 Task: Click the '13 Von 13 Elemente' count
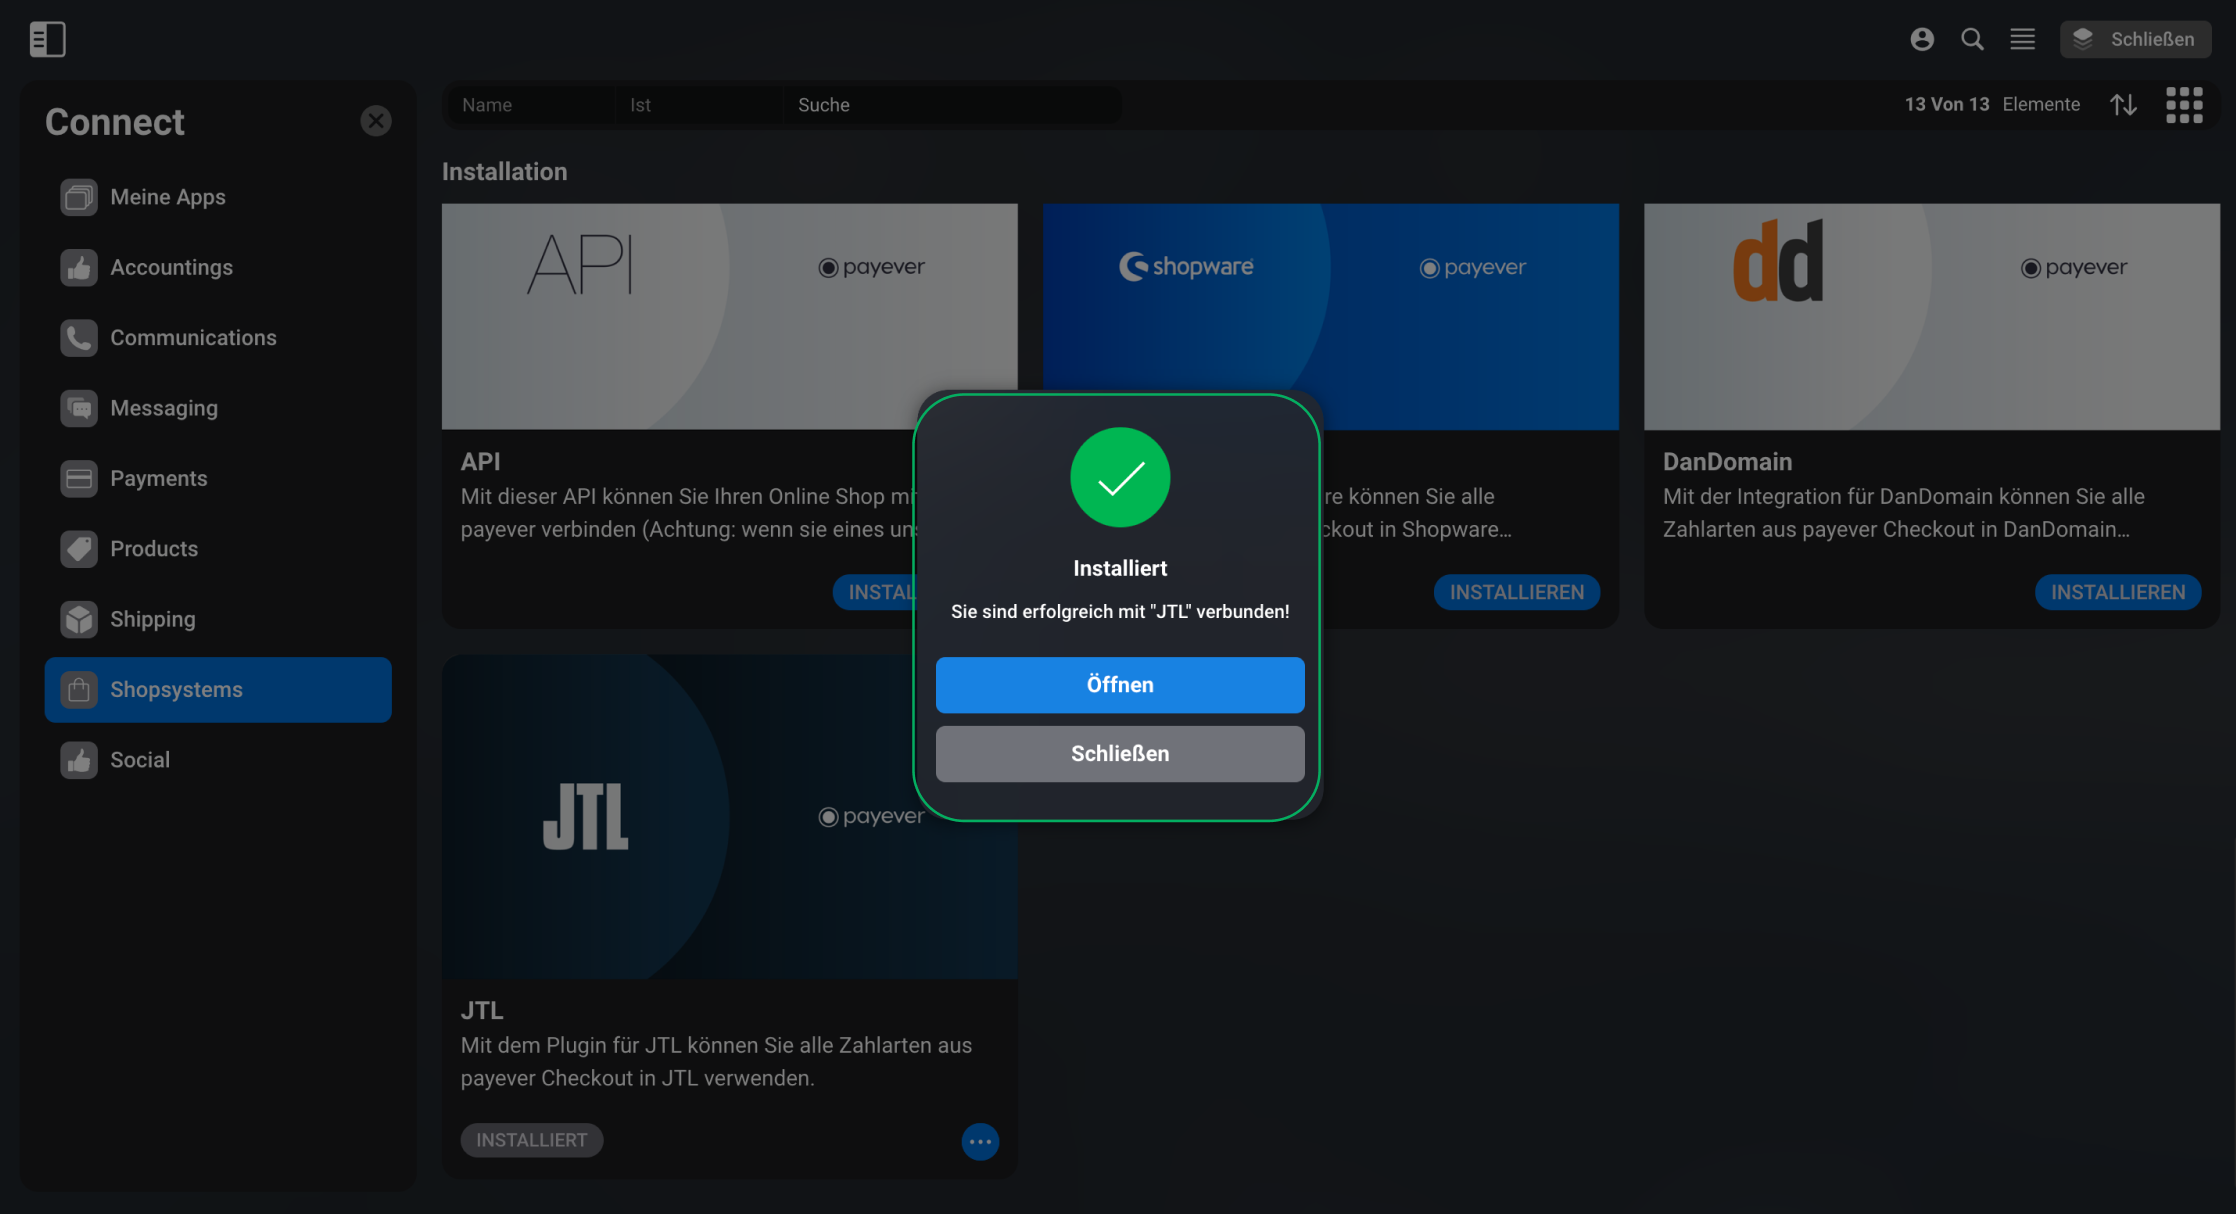[1992, 104]
